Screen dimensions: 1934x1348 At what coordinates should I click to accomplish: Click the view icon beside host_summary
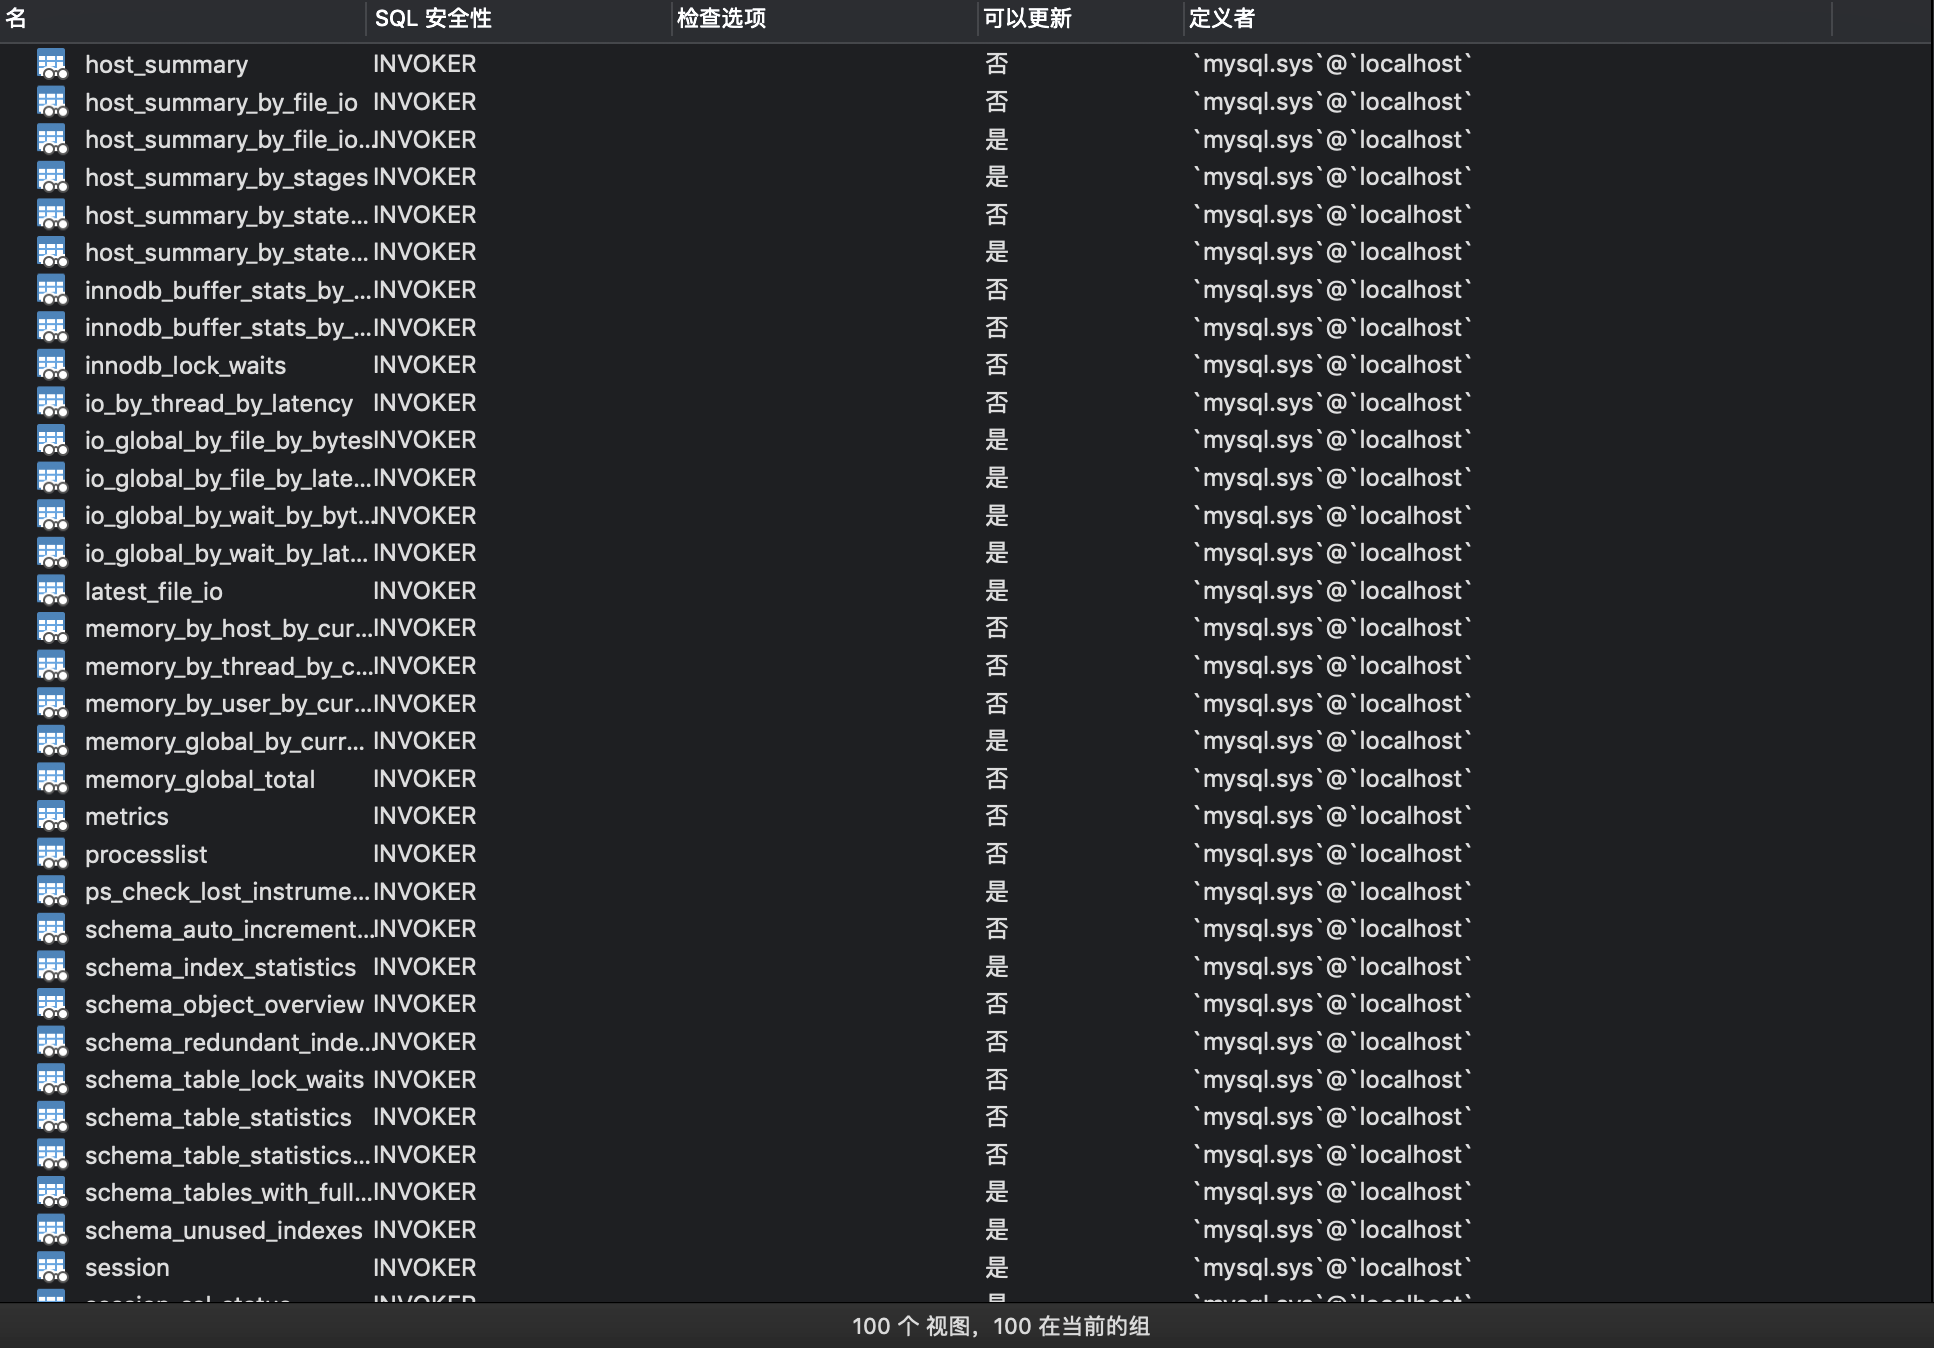(x=51, y=64)
